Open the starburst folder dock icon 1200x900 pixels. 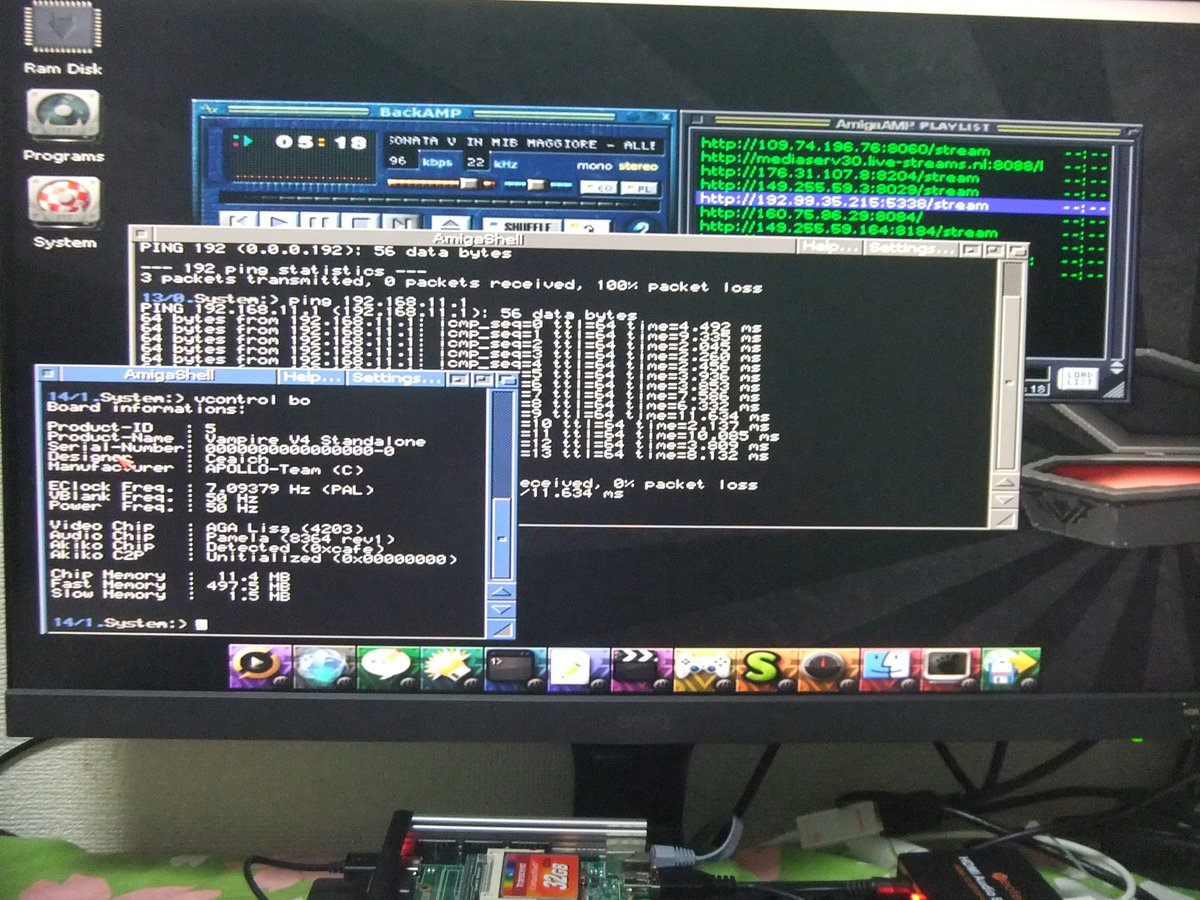[451, 668]
